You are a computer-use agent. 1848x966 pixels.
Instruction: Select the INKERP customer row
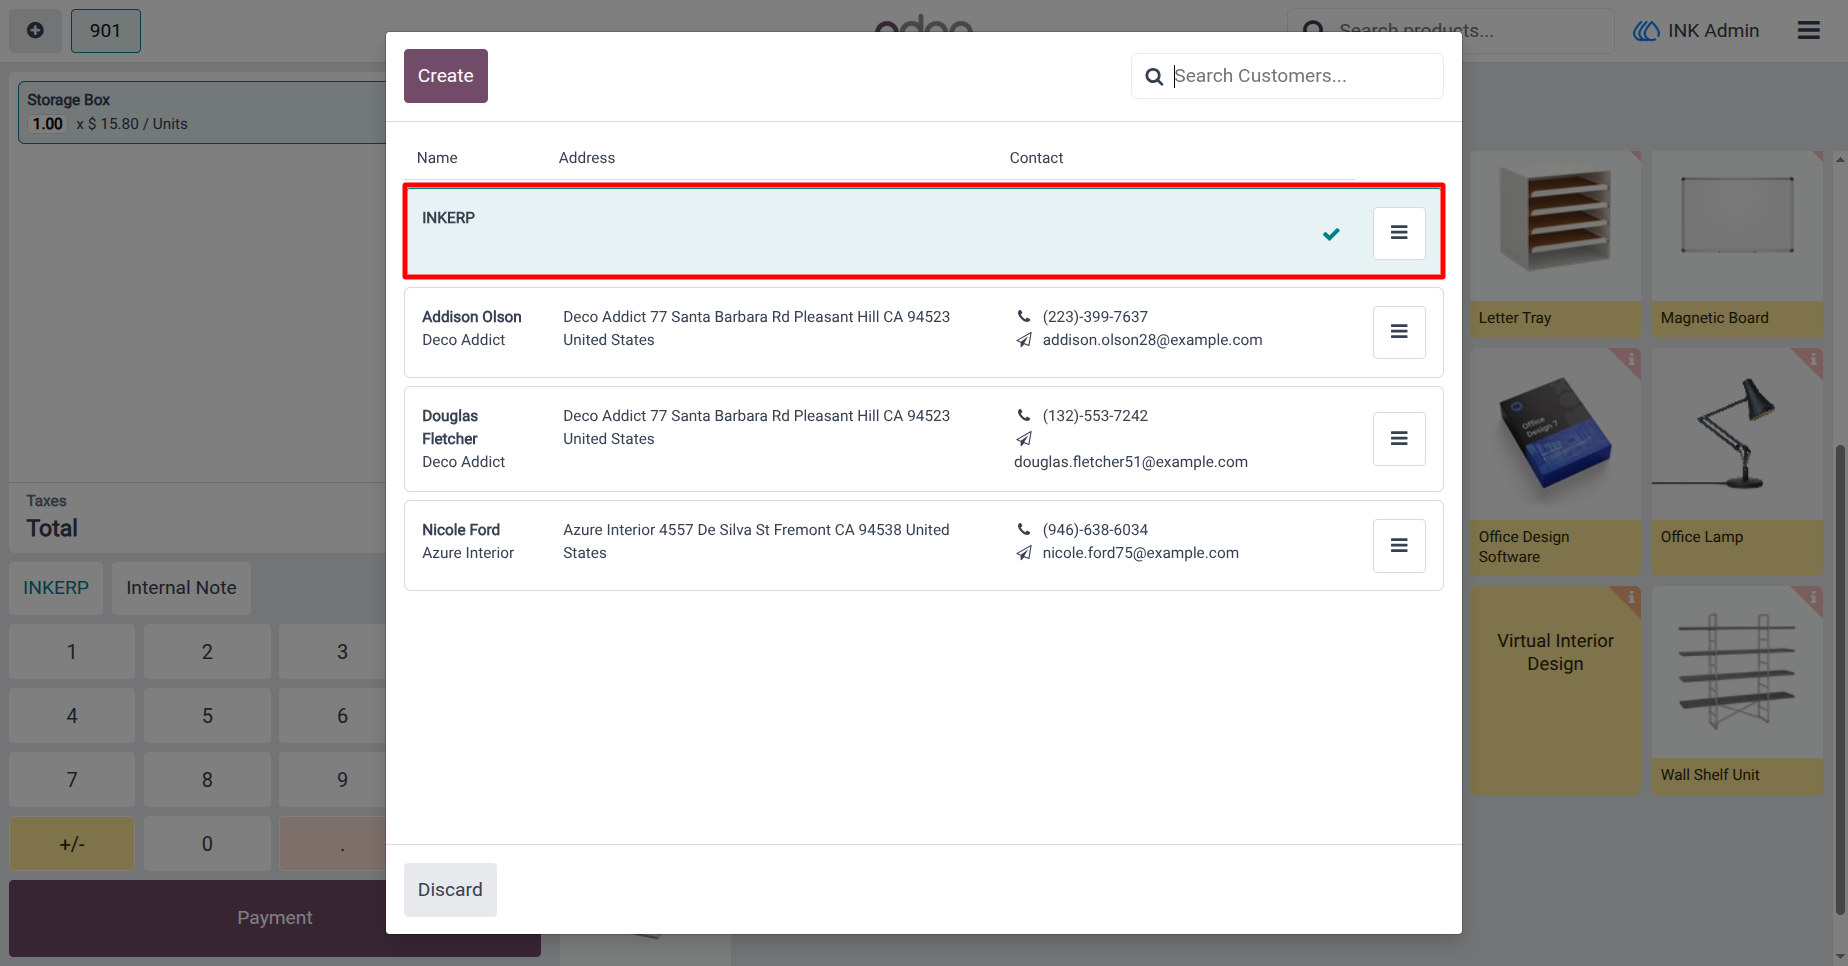(x=924, y=232)
